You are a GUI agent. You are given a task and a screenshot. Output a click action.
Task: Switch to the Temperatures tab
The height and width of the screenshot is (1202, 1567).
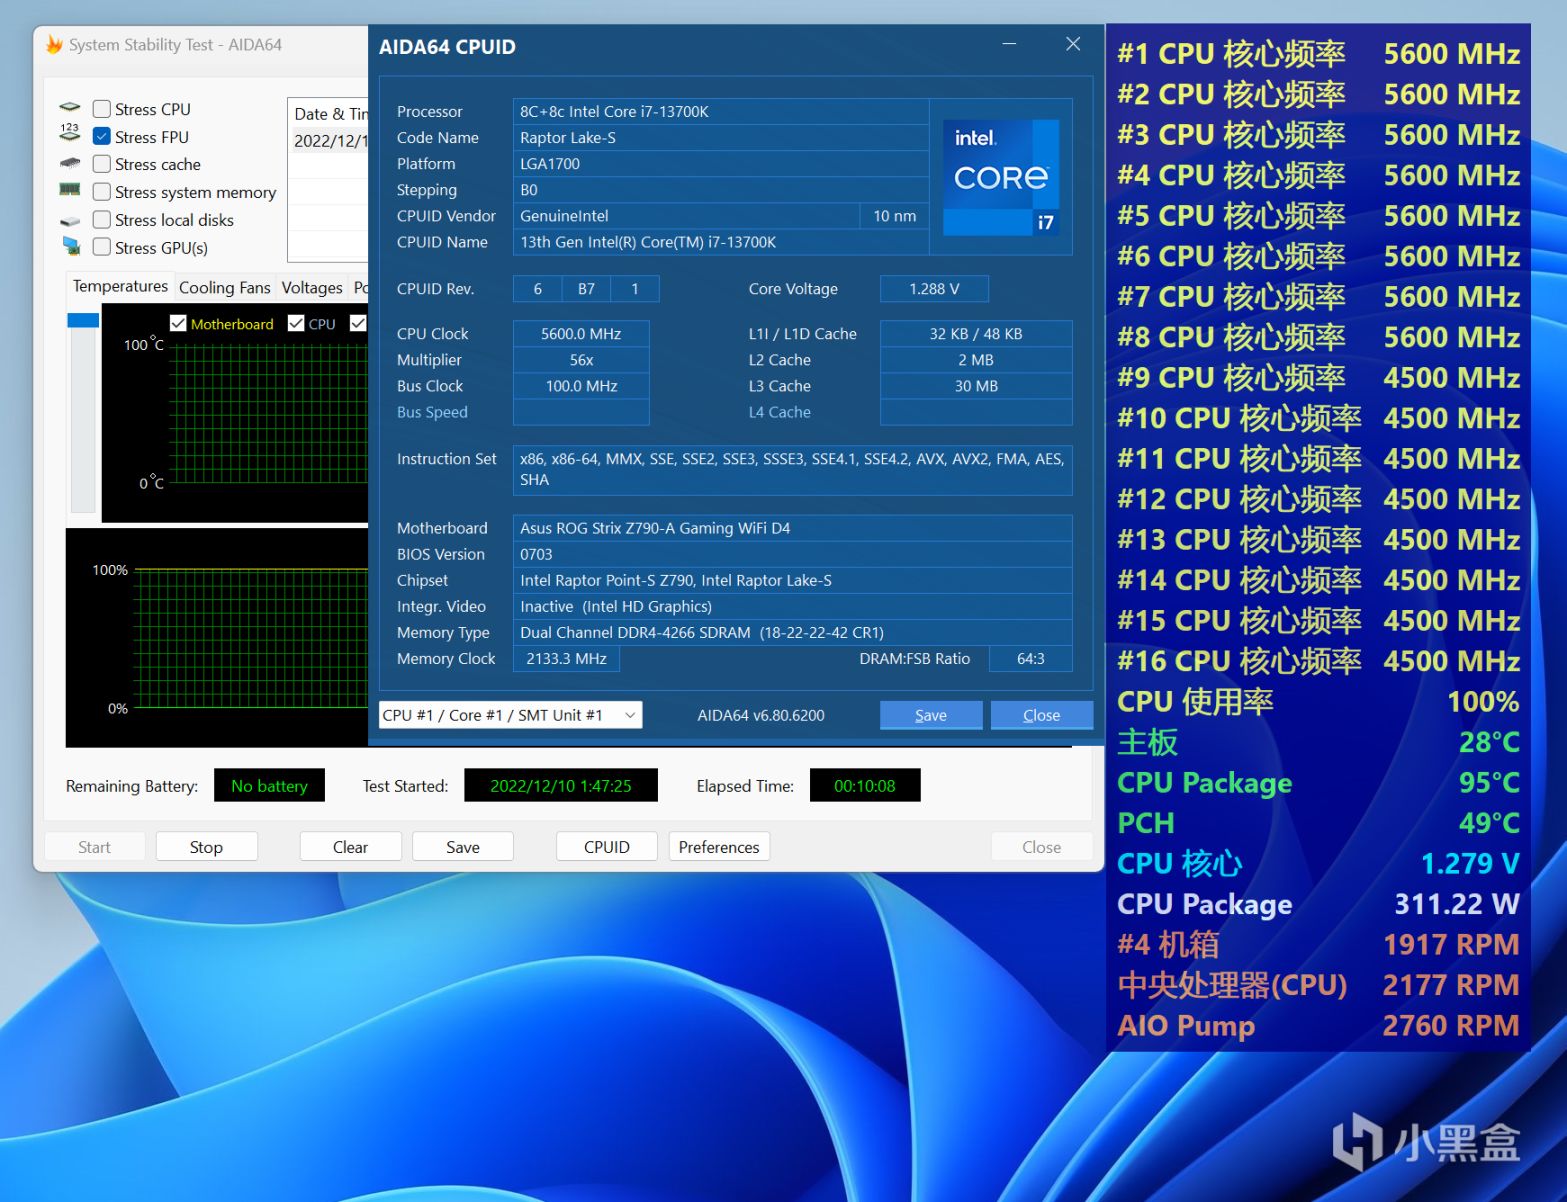pyautogui.click(x=120, y=286)
